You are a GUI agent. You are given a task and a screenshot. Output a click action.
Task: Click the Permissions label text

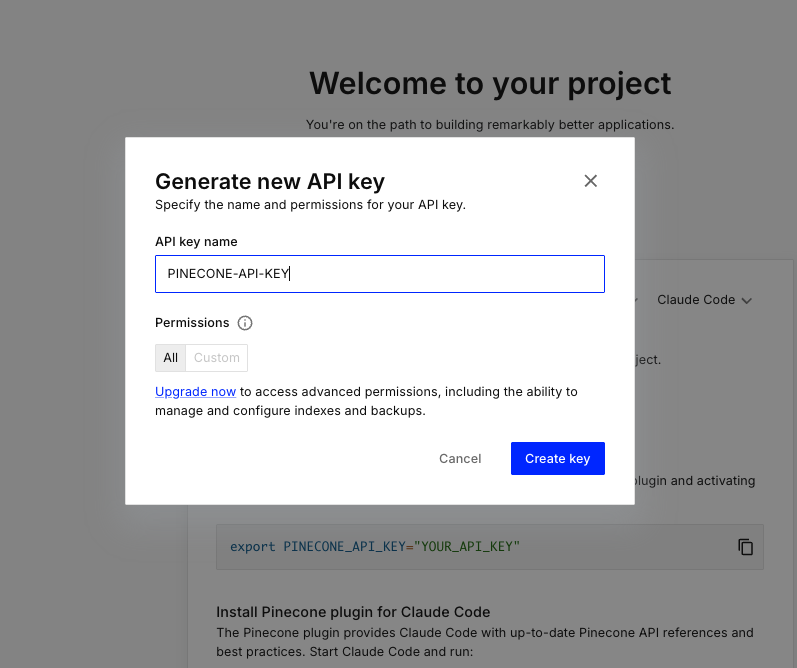coord(192,323)
